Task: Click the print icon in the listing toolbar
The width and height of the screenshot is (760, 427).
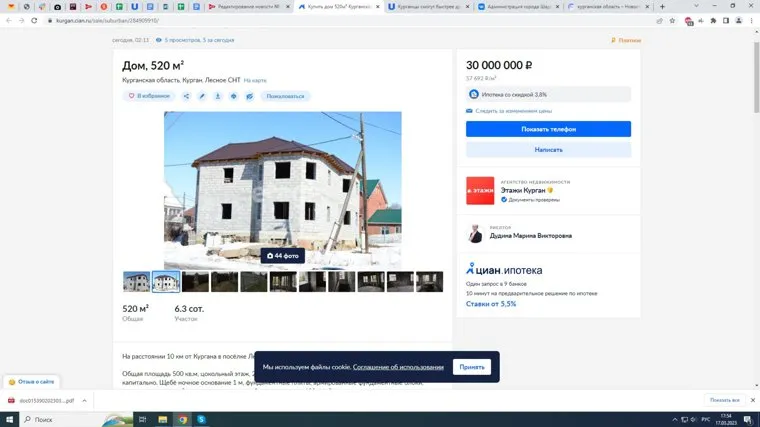Action: tap(234, 96)
